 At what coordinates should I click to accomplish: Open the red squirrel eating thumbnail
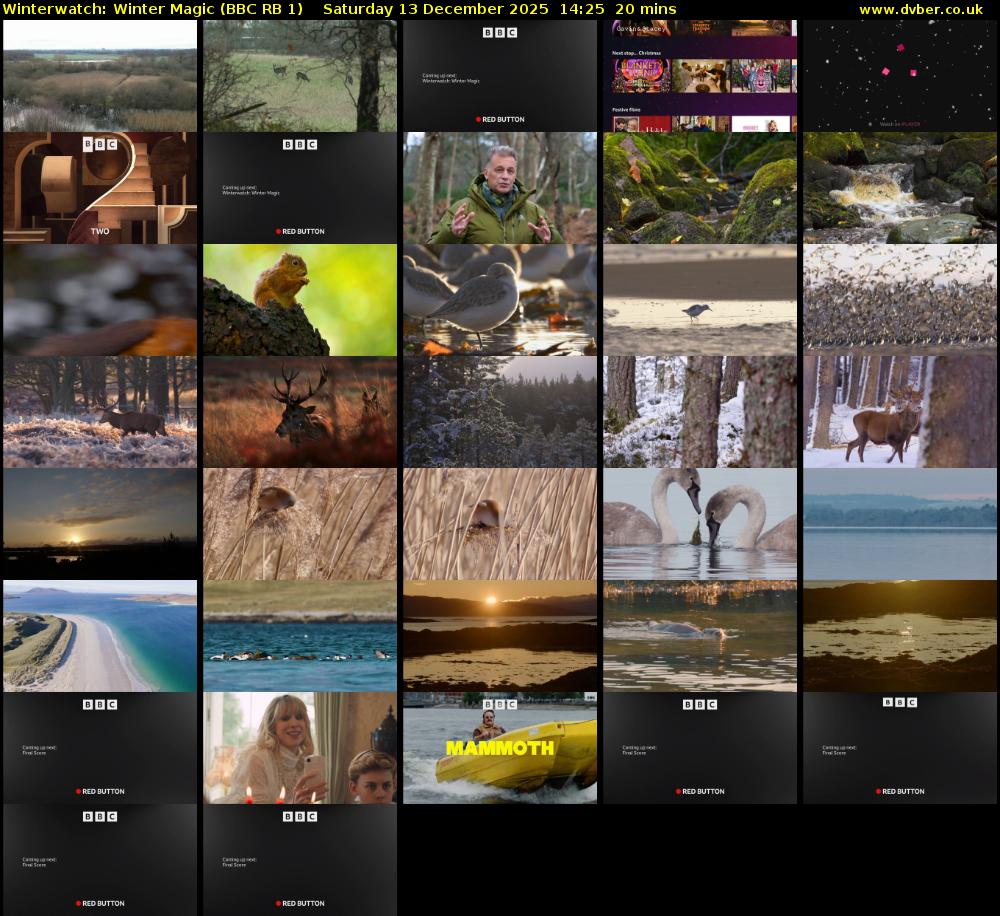click(300, 300)
